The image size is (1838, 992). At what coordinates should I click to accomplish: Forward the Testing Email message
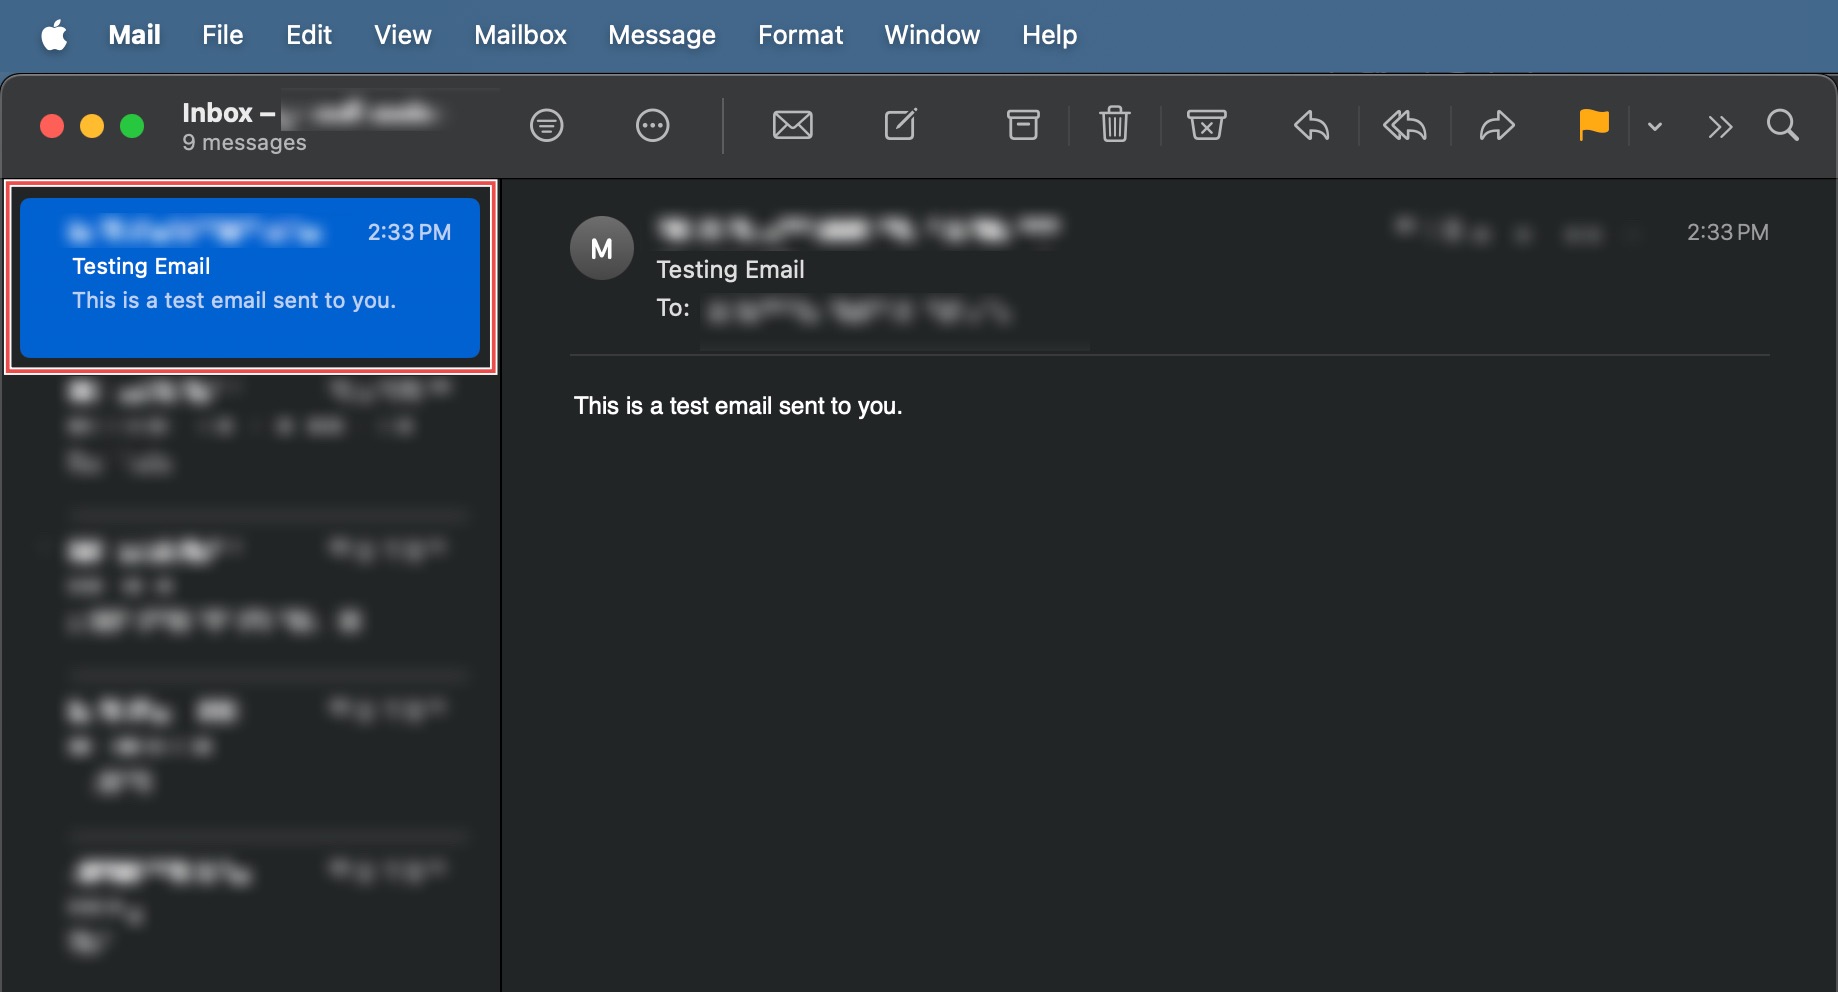coord(1497,126)
